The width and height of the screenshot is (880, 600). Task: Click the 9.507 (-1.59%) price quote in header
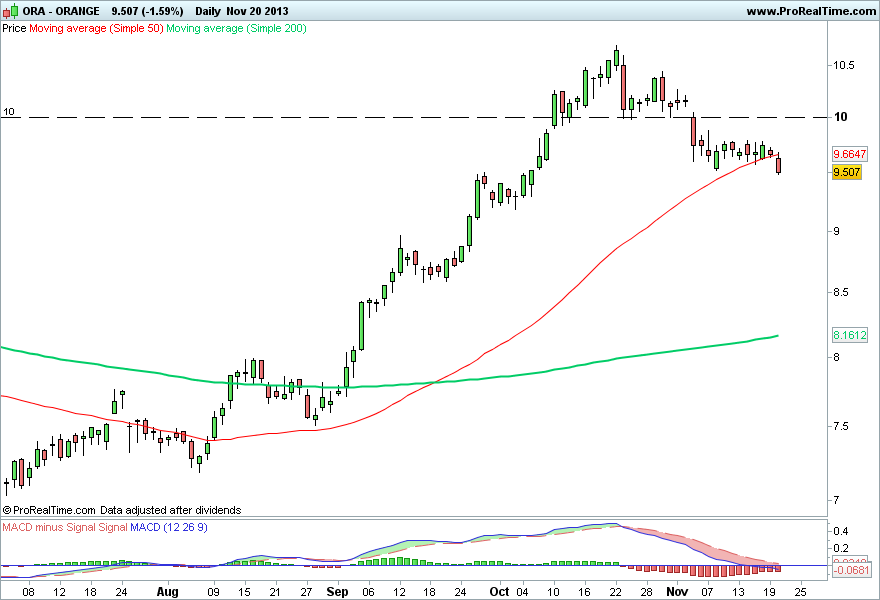pyautogui.click(x=147, y=11)
